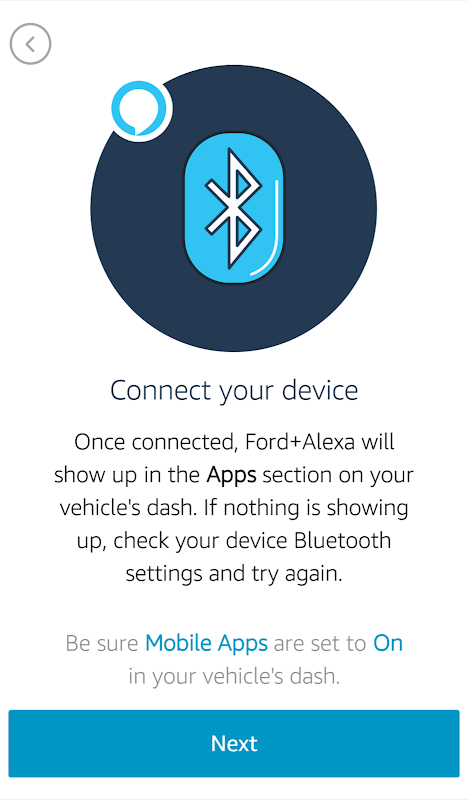This screenshot has height=800, width=468.
Task: Select the bold 'Apps' word
Action: point(231,476)
